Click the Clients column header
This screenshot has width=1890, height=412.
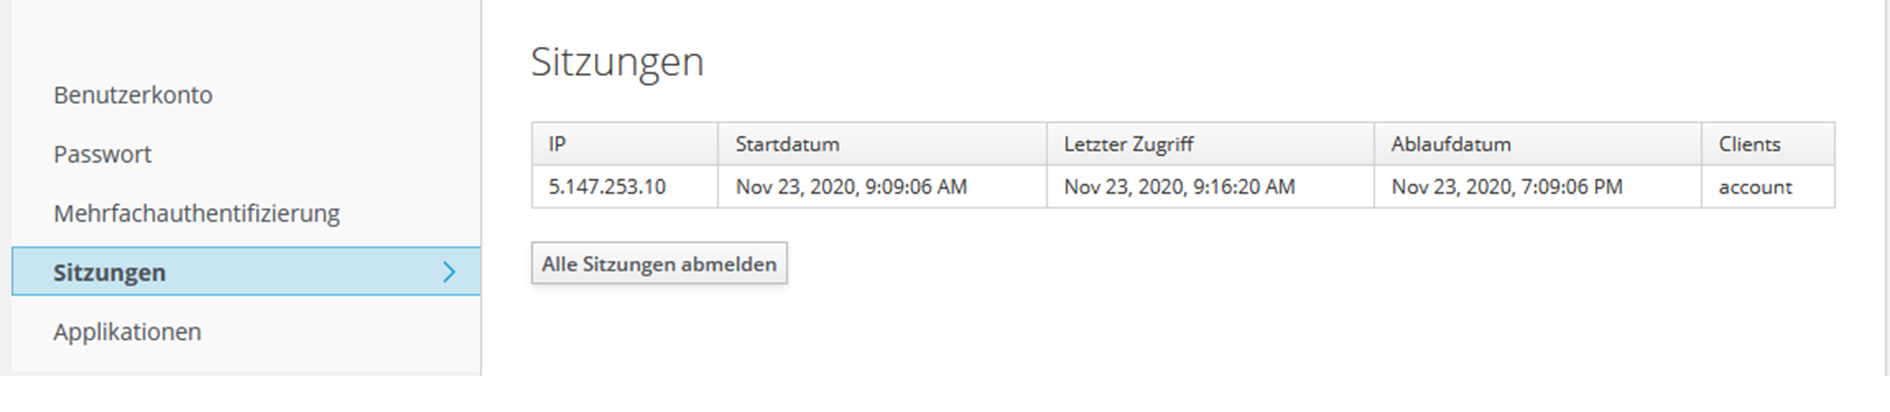tap(1749, 144)
